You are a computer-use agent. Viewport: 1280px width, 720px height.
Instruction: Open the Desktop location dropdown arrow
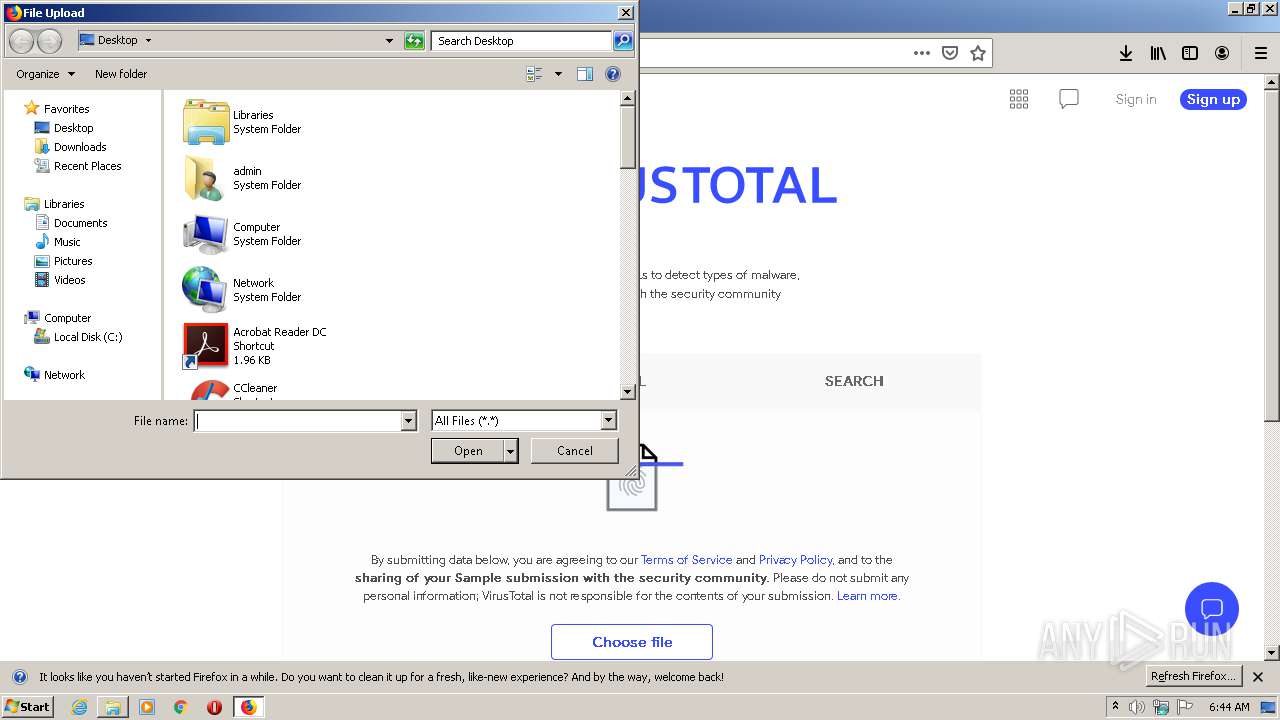pos(149,41)
